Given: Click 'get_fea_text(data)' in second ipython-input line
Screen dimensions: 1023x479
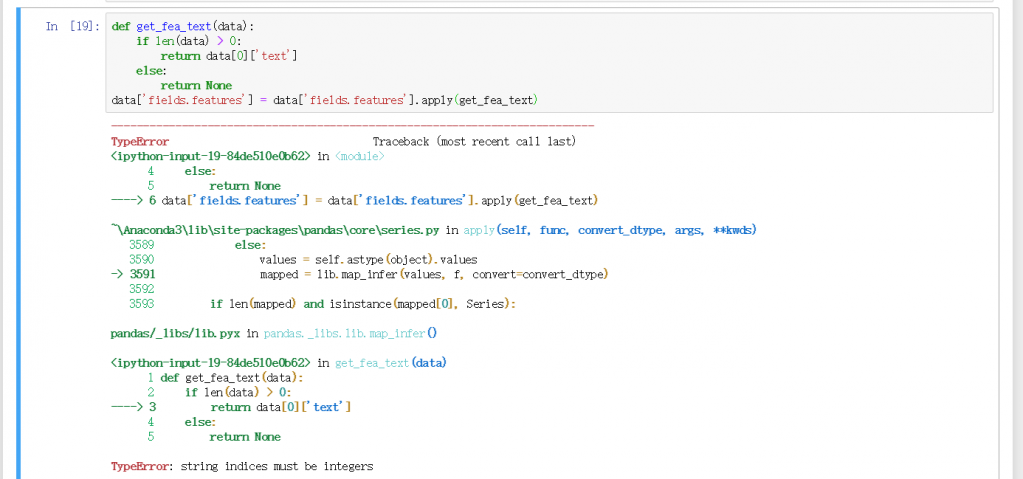Looking at the screenshot, I should coord(390,362).
